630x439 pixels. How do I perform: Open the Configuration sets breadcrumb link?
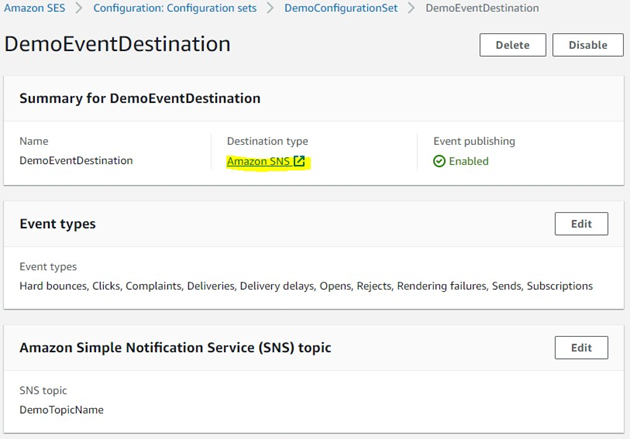(x=174, y=8)
